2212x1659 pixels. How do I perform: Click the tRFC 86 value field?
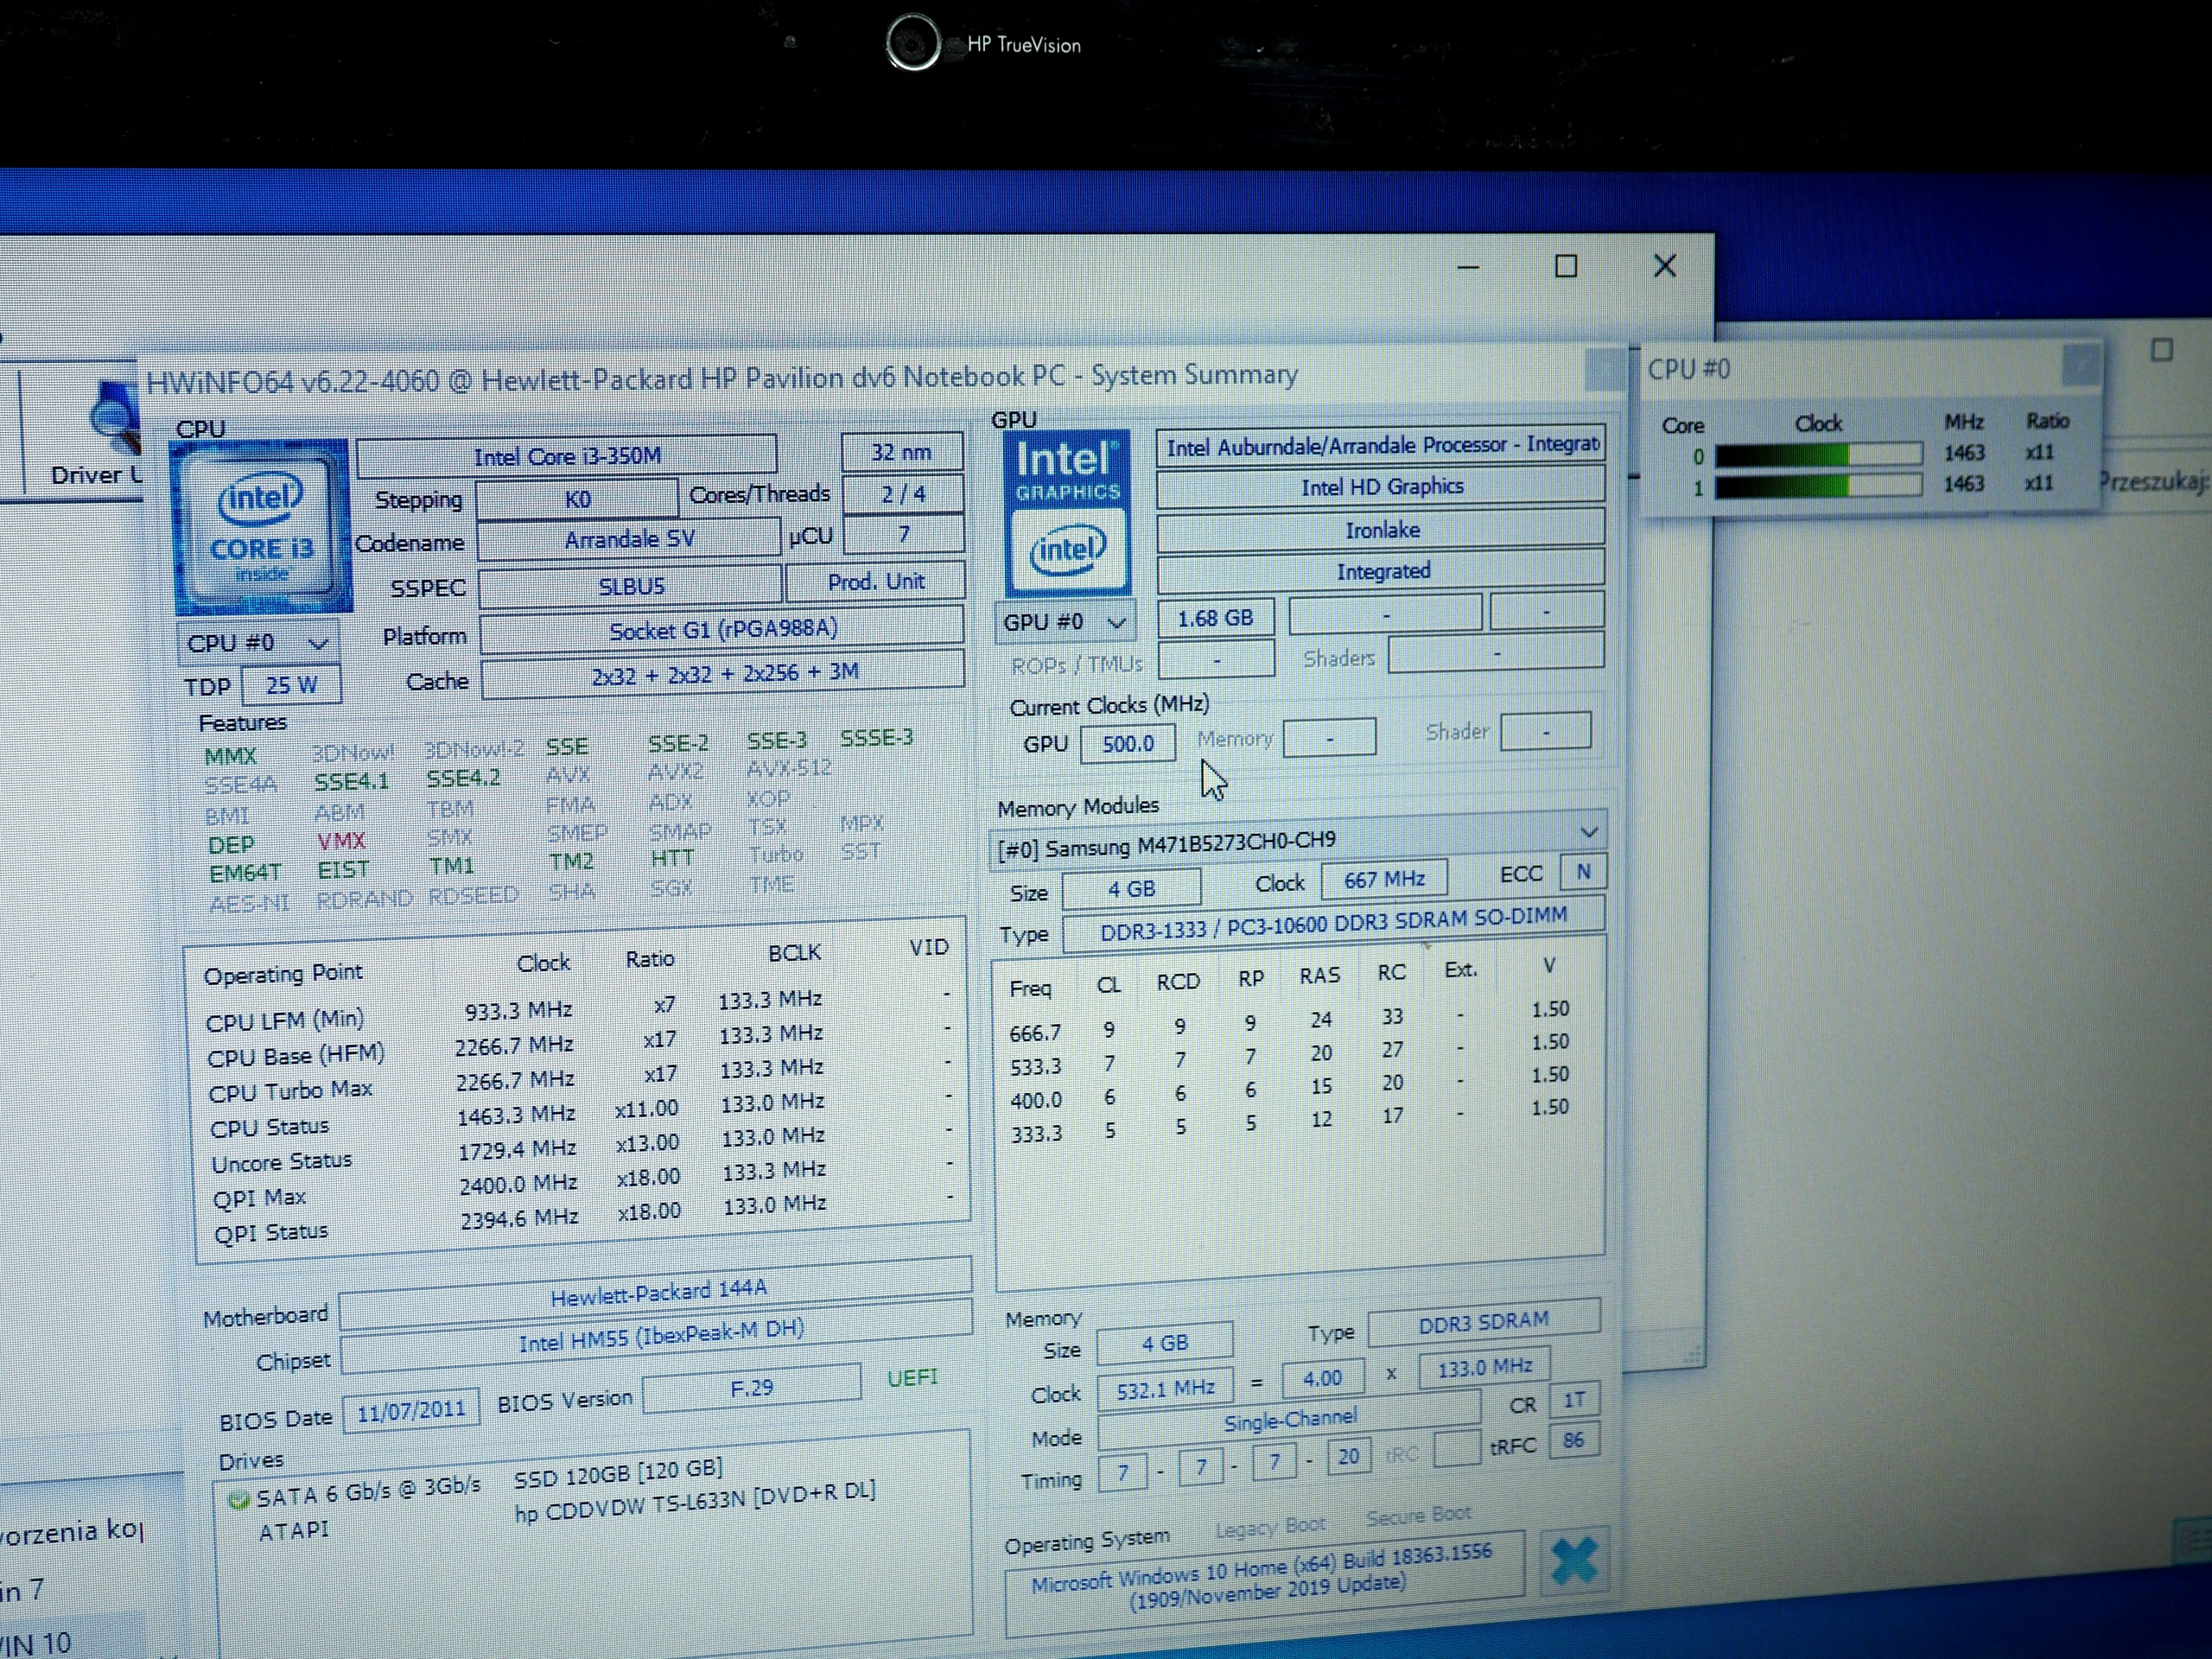1573,1441
